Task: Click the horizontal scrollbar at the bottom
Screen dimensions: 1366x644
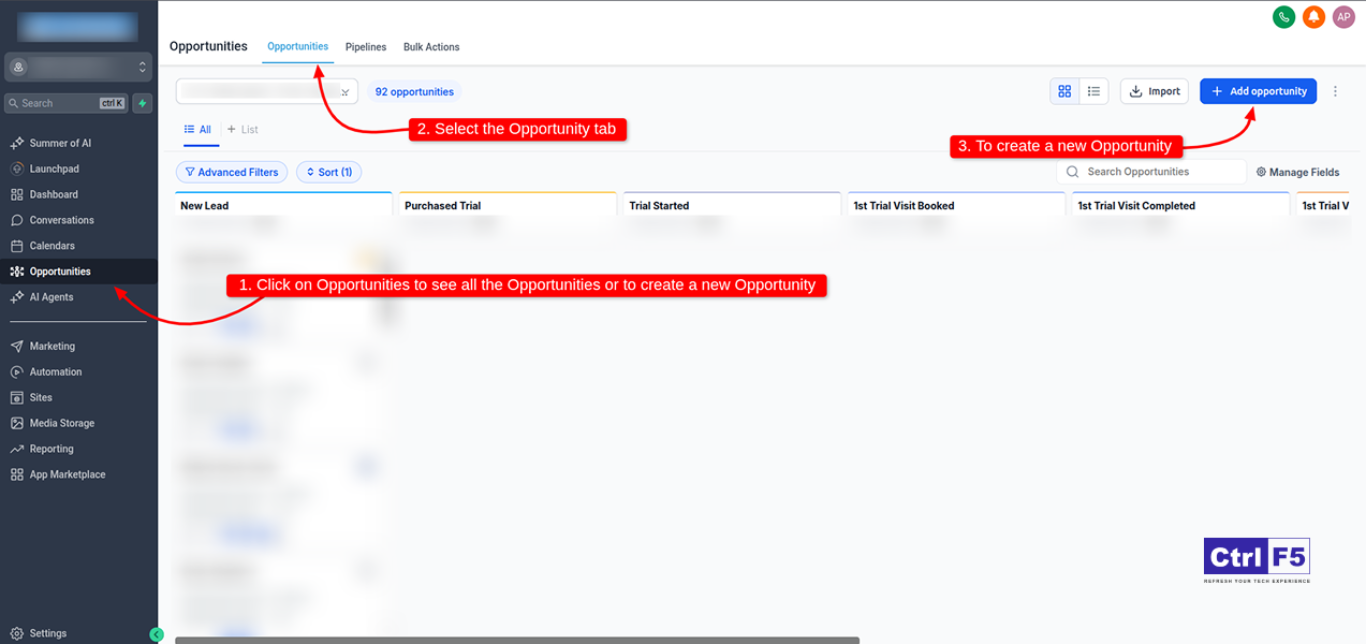Action: (x=516, y=640)
